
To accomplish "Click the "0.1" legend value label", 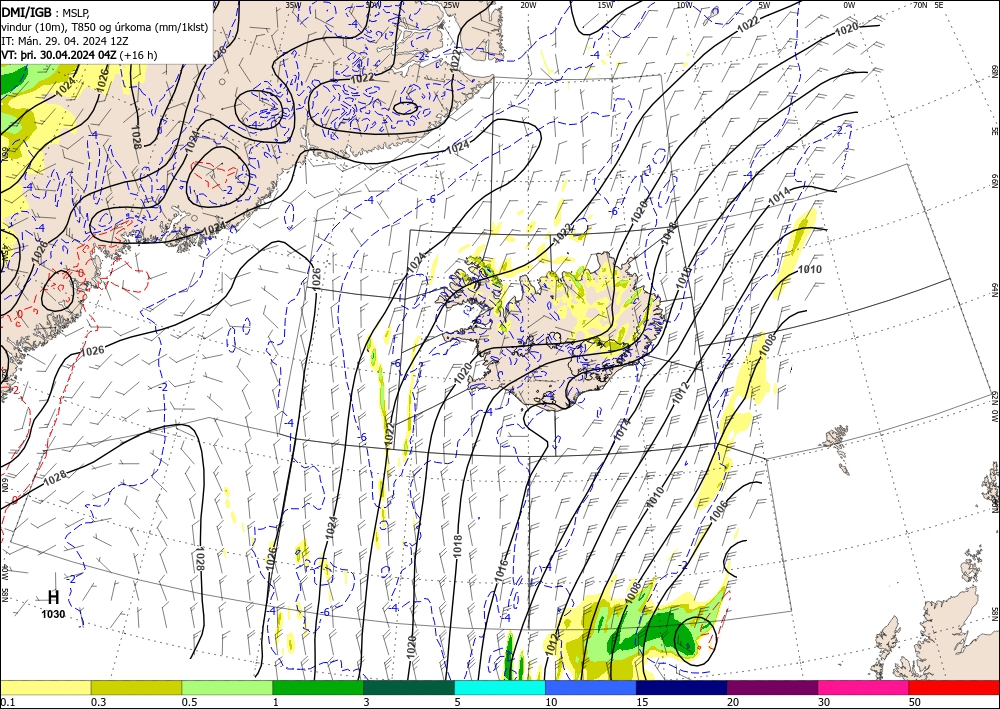I will click(x=7, y=702).
